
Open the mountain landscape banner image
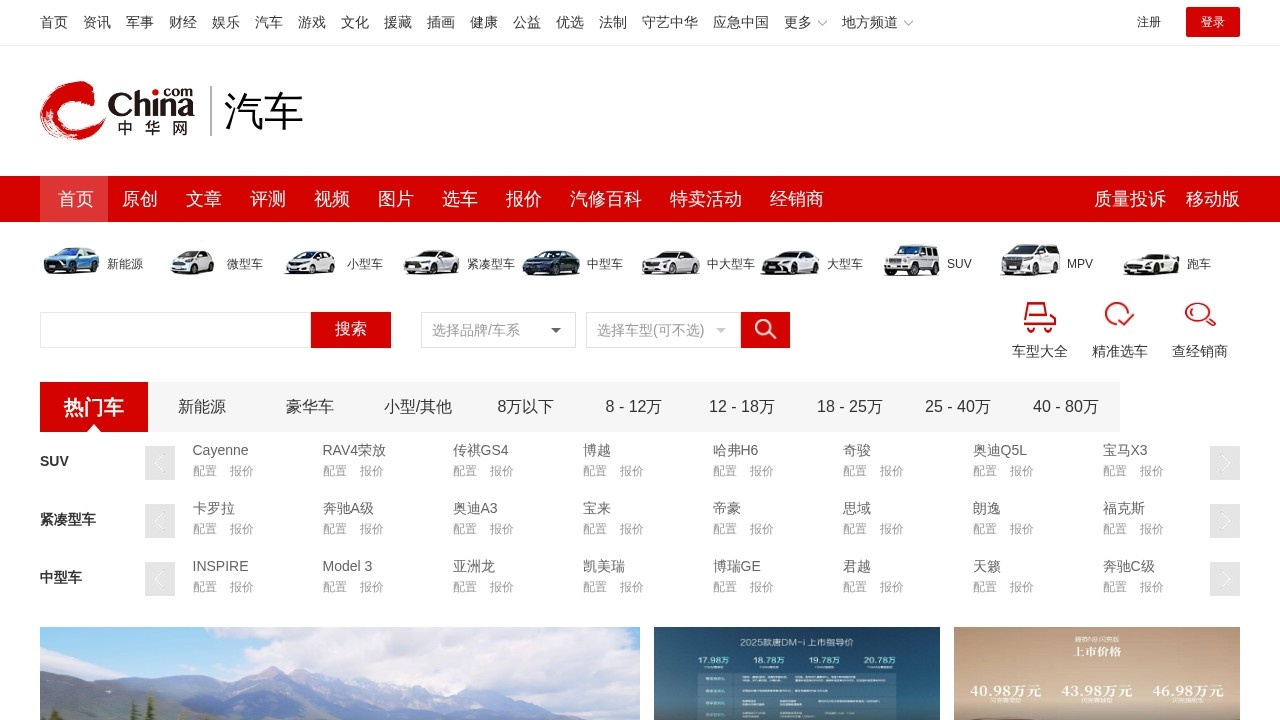(x=340, y=673)
